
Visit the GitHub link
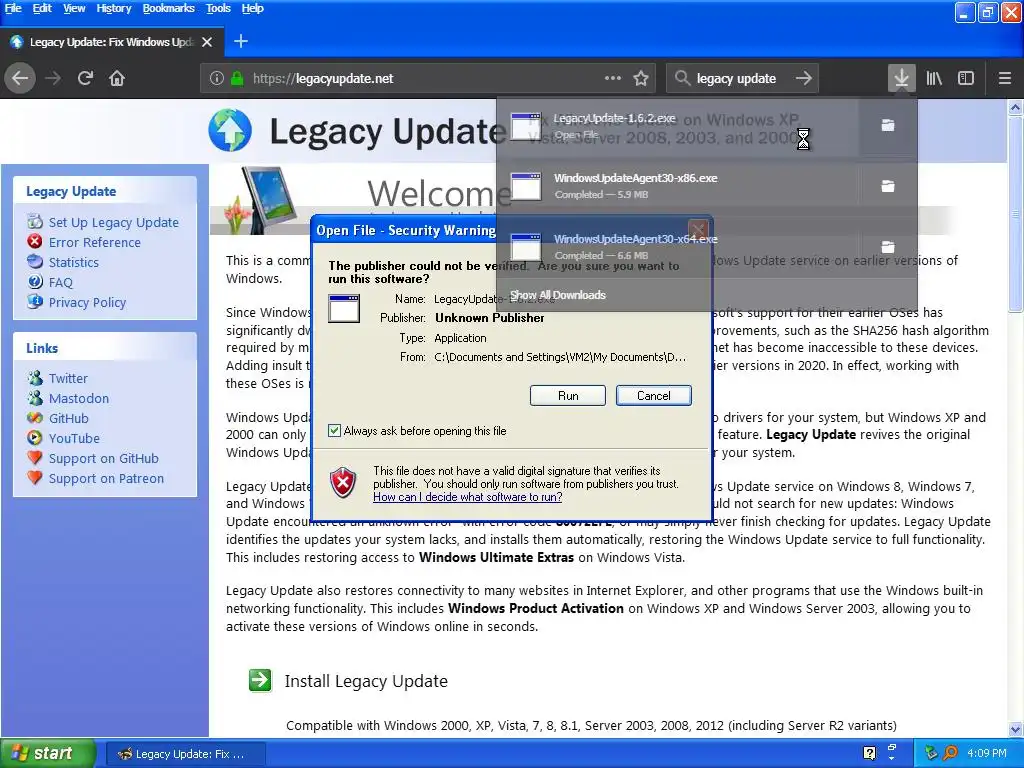click(69, 419)
